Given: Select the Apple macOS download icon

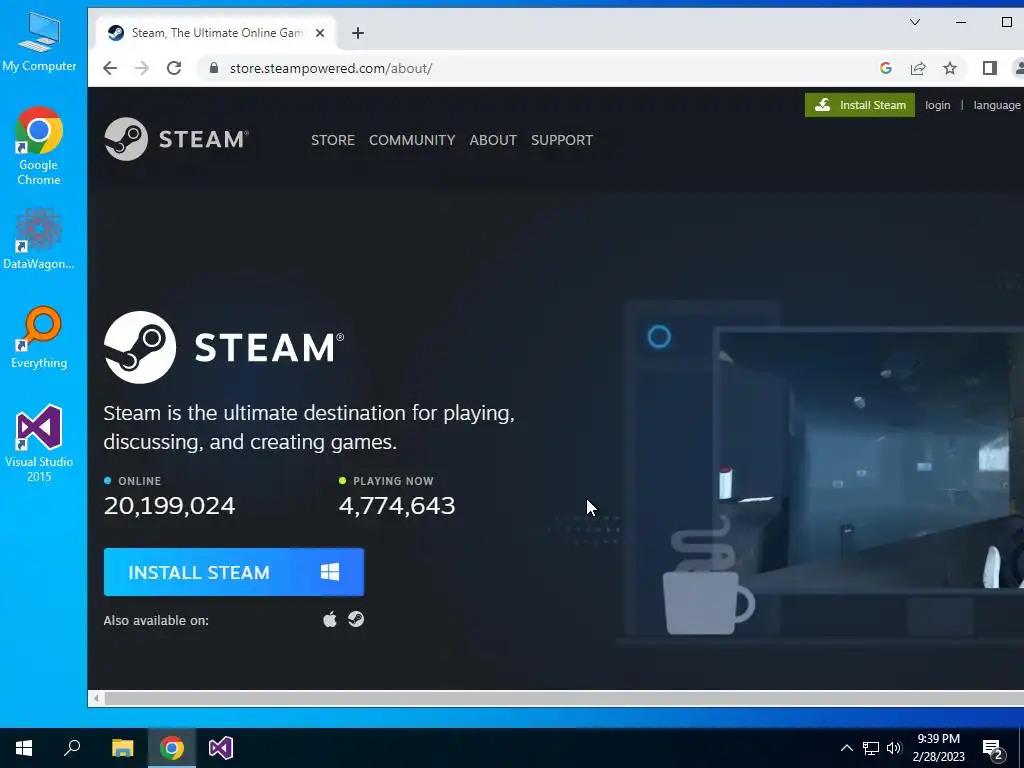Looking at the screenshot, I should (330, 619).
